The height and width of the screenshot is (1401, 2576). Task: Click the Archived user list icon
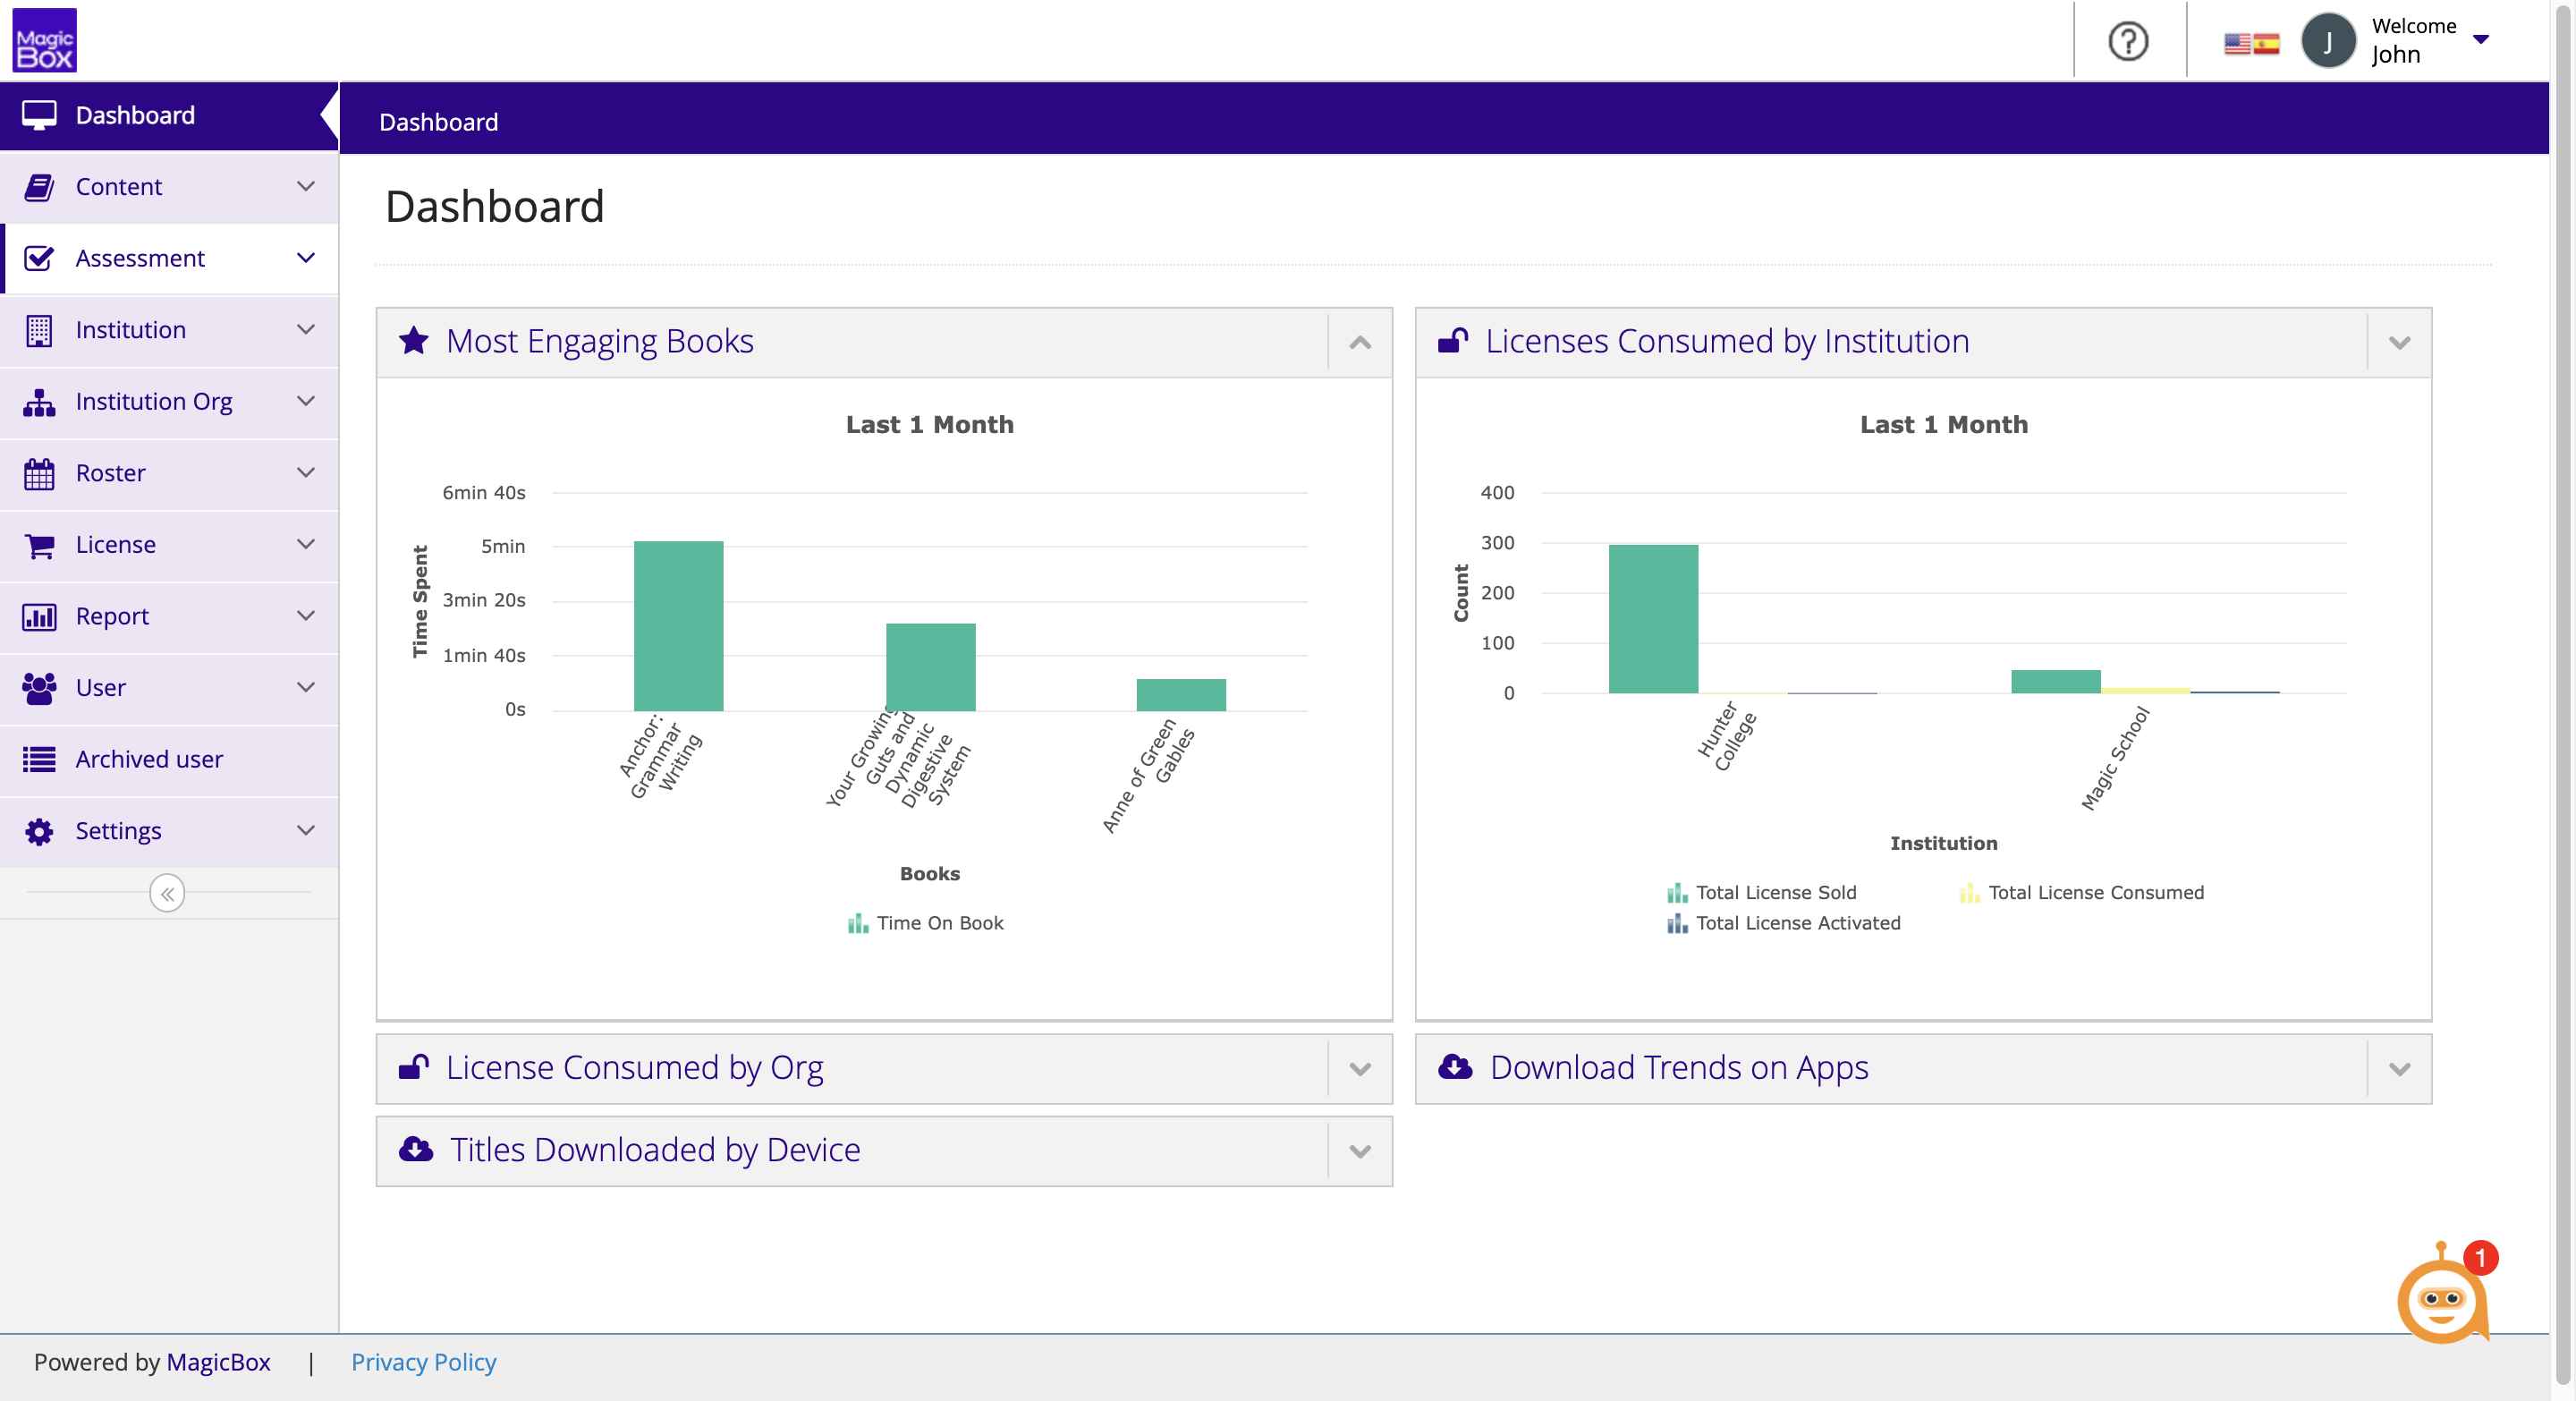pyautogui.click(x=39, y=759)
